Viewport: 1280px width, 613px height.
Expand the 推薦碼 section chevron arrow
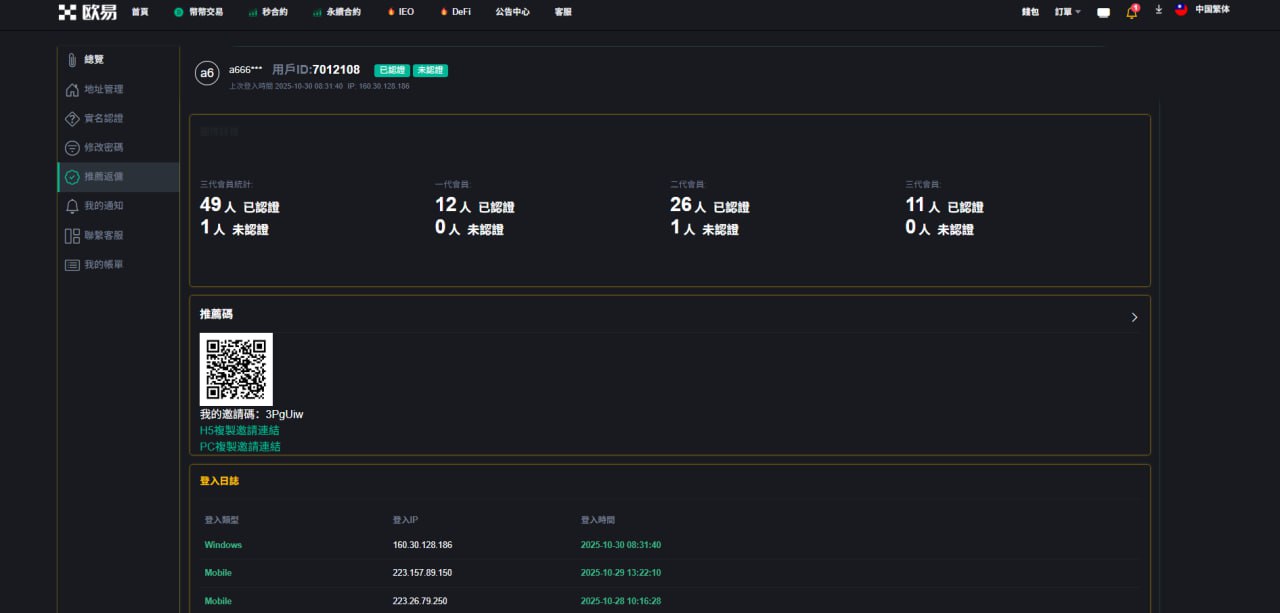click(1134, 317)
